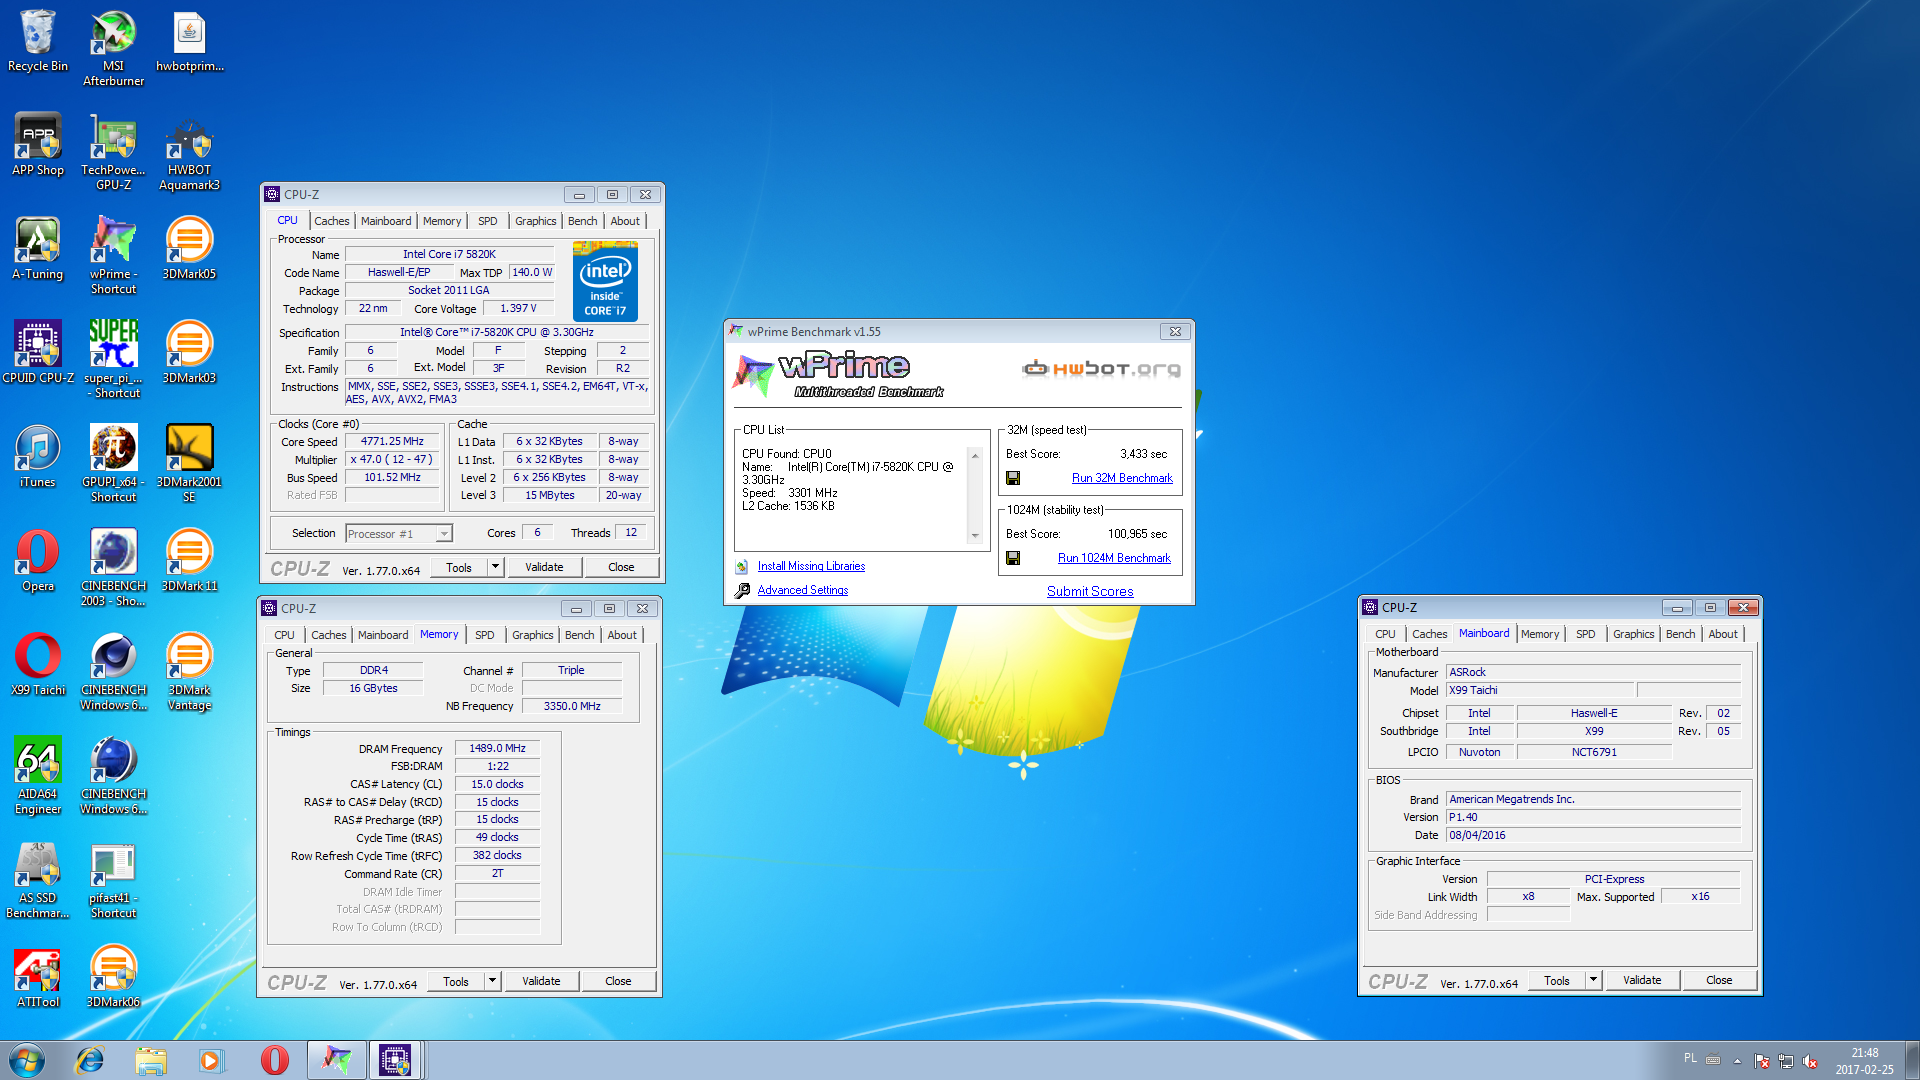Launch ATITool desktop icon
The height and width of the screenshot is (1080, 1920).
[x=38, y=977]
